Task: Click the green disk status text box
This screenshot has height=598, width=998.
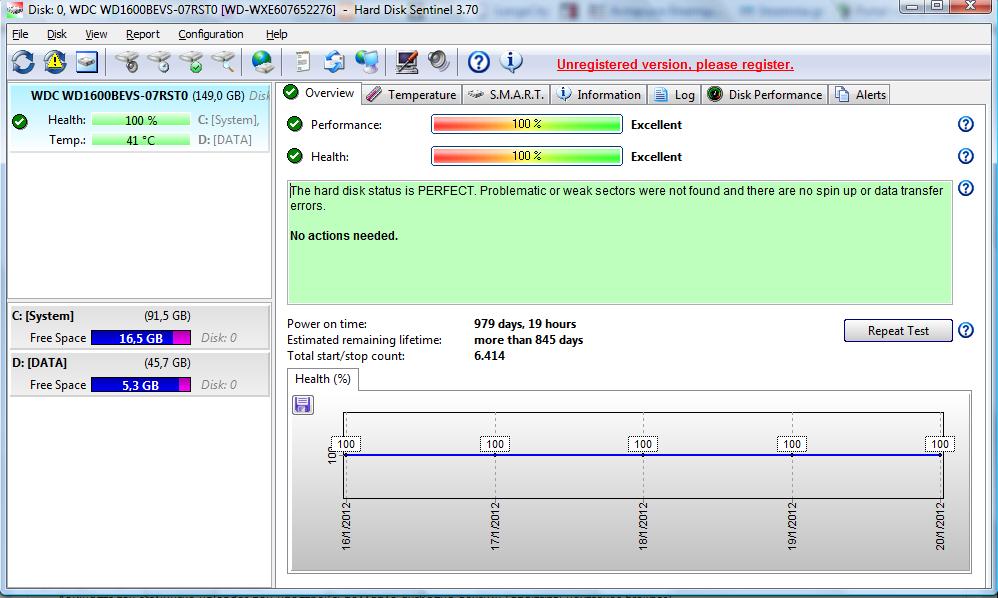Action: [x=619, y=242]
